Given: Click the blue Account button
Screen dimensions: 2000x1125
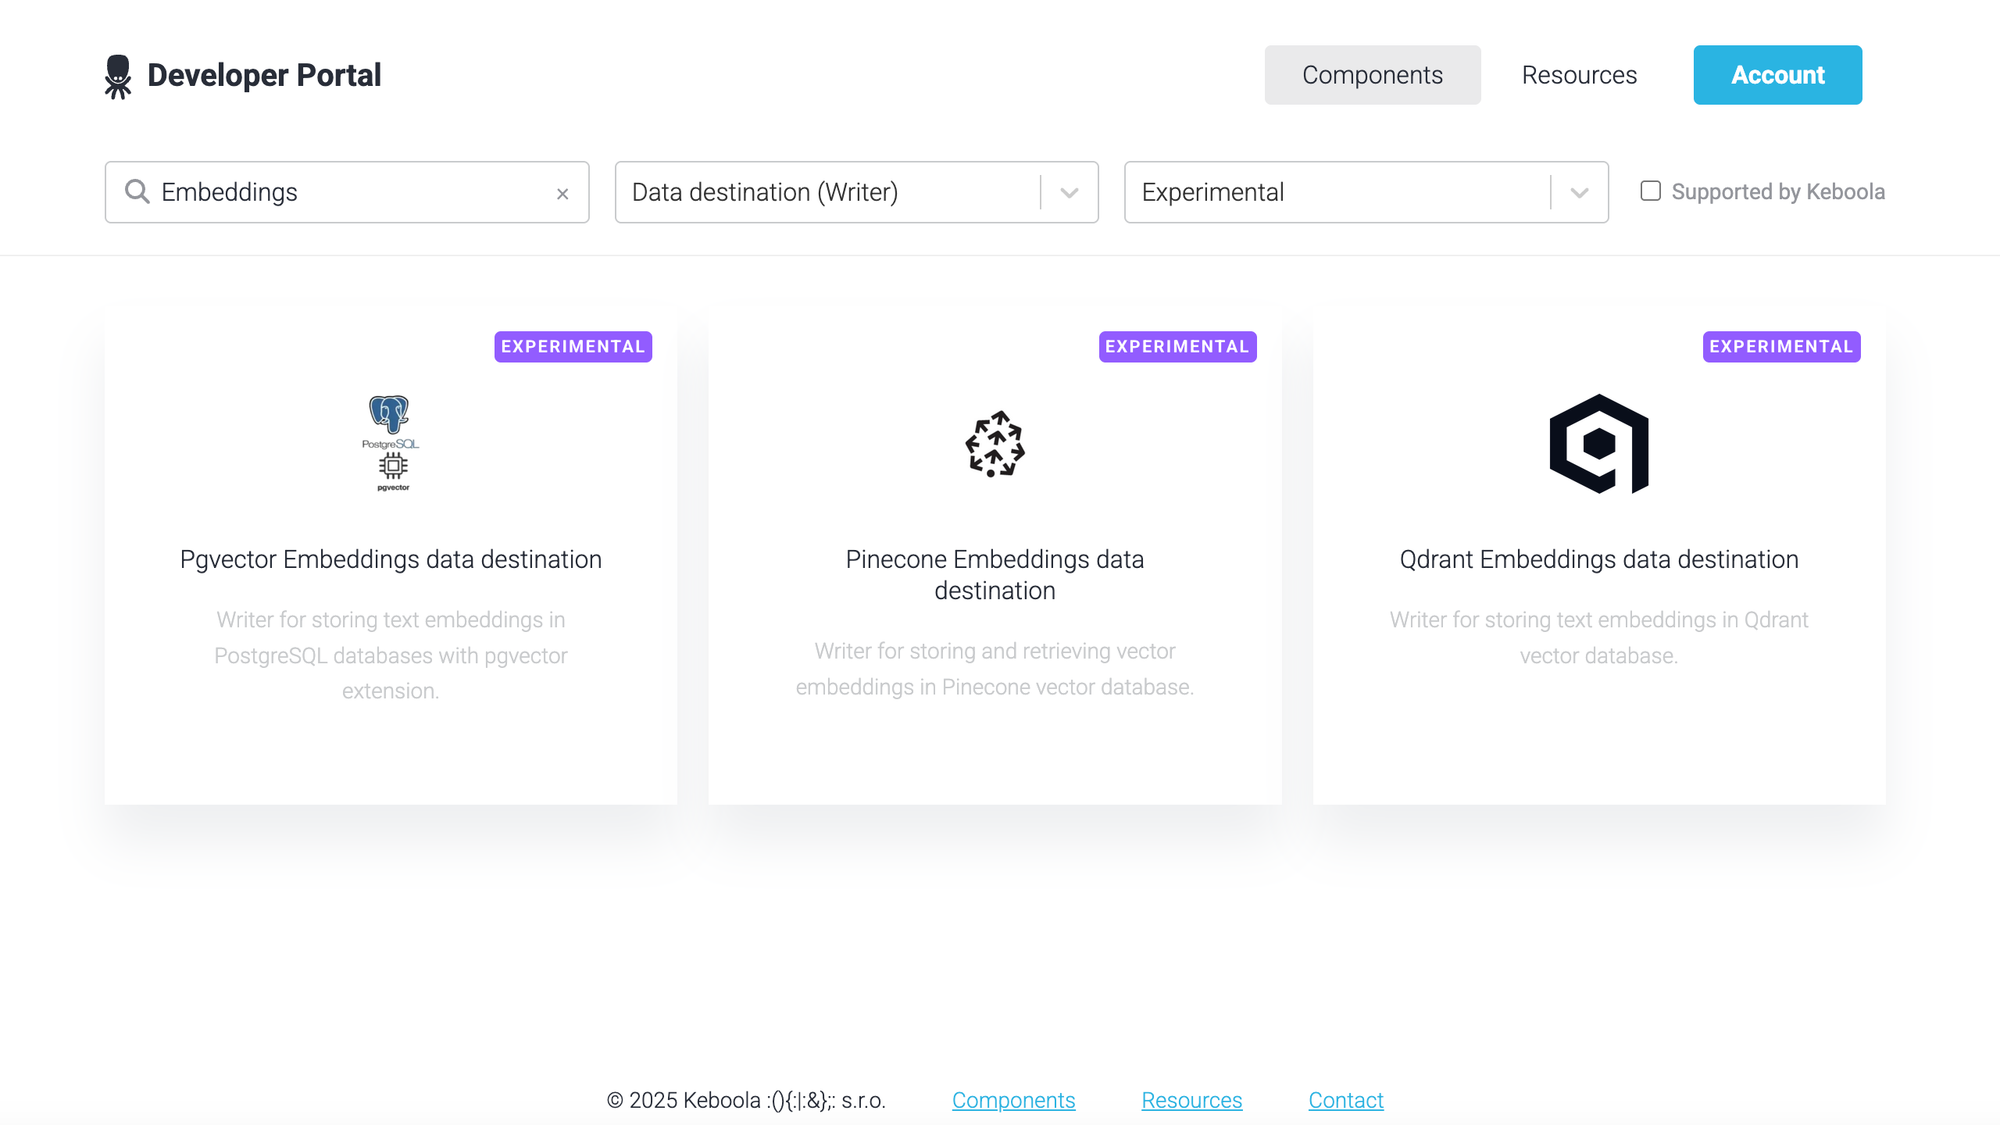Looking at the screenshot, I should [x=1777, y=74].
